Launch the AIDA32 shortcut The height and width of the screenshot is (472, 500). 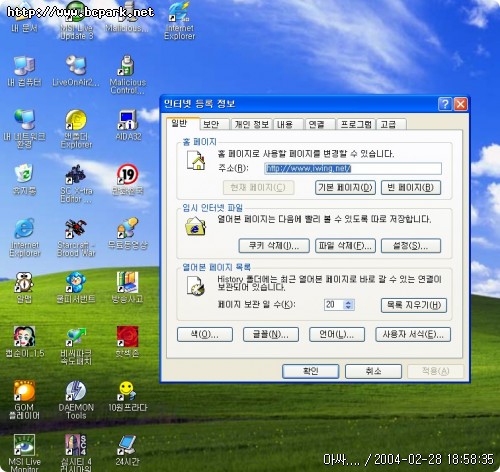[128, 125]
